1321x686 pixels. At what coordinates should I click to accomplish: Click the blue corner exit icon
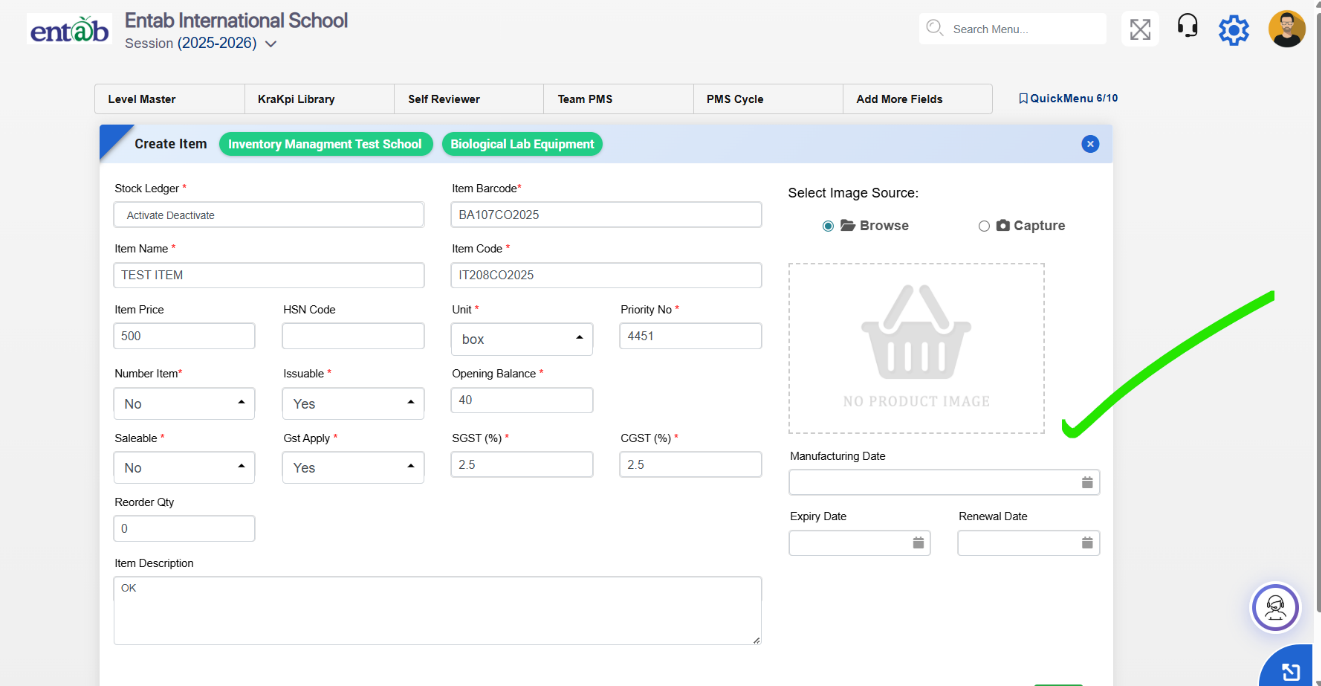(1290, 671)
